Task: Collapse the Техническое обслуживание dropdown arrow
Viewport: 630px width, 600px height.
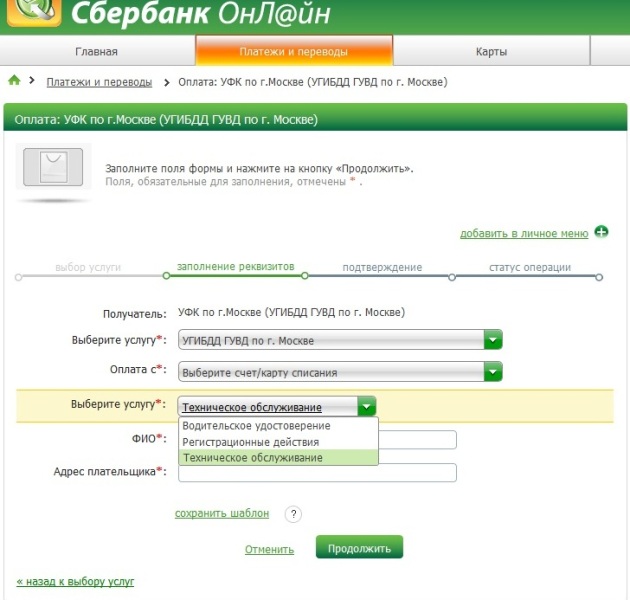Action: (x=366, y=407)
